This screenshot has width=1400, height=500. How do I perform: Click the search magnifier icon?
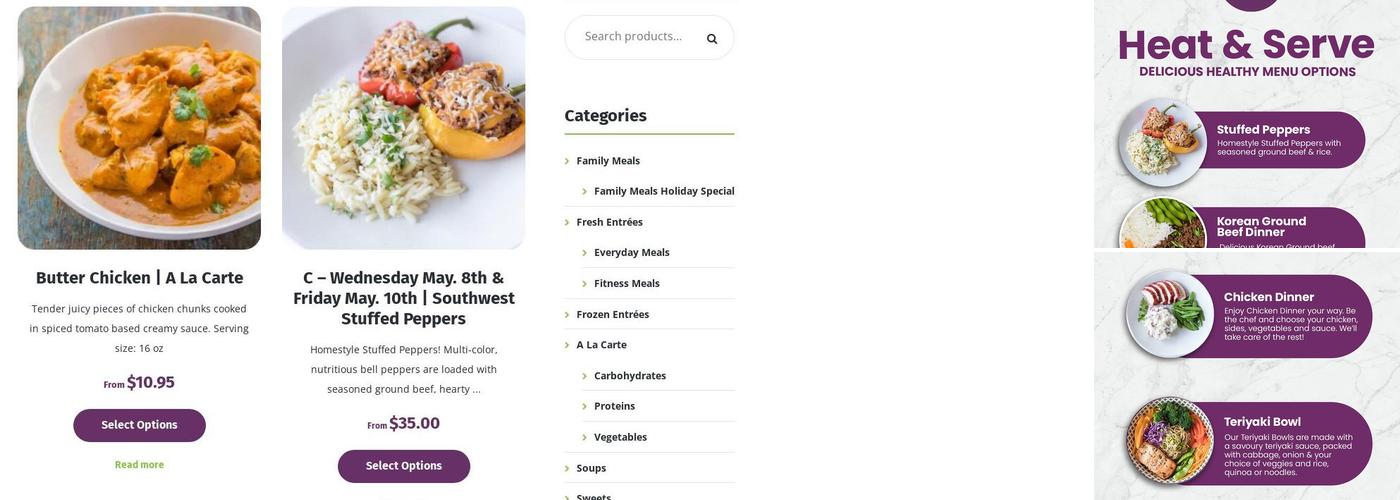click(x=712, y=39)
